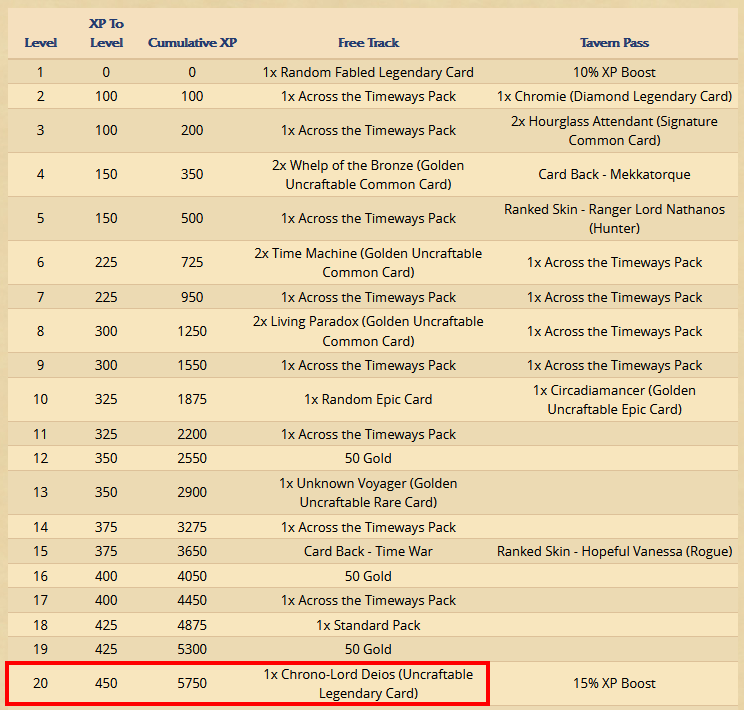Viewport: 744px width, 710px height.
Task: Click cumulative XP value 350
Action: pyautogui.click(x=192, y=174)
